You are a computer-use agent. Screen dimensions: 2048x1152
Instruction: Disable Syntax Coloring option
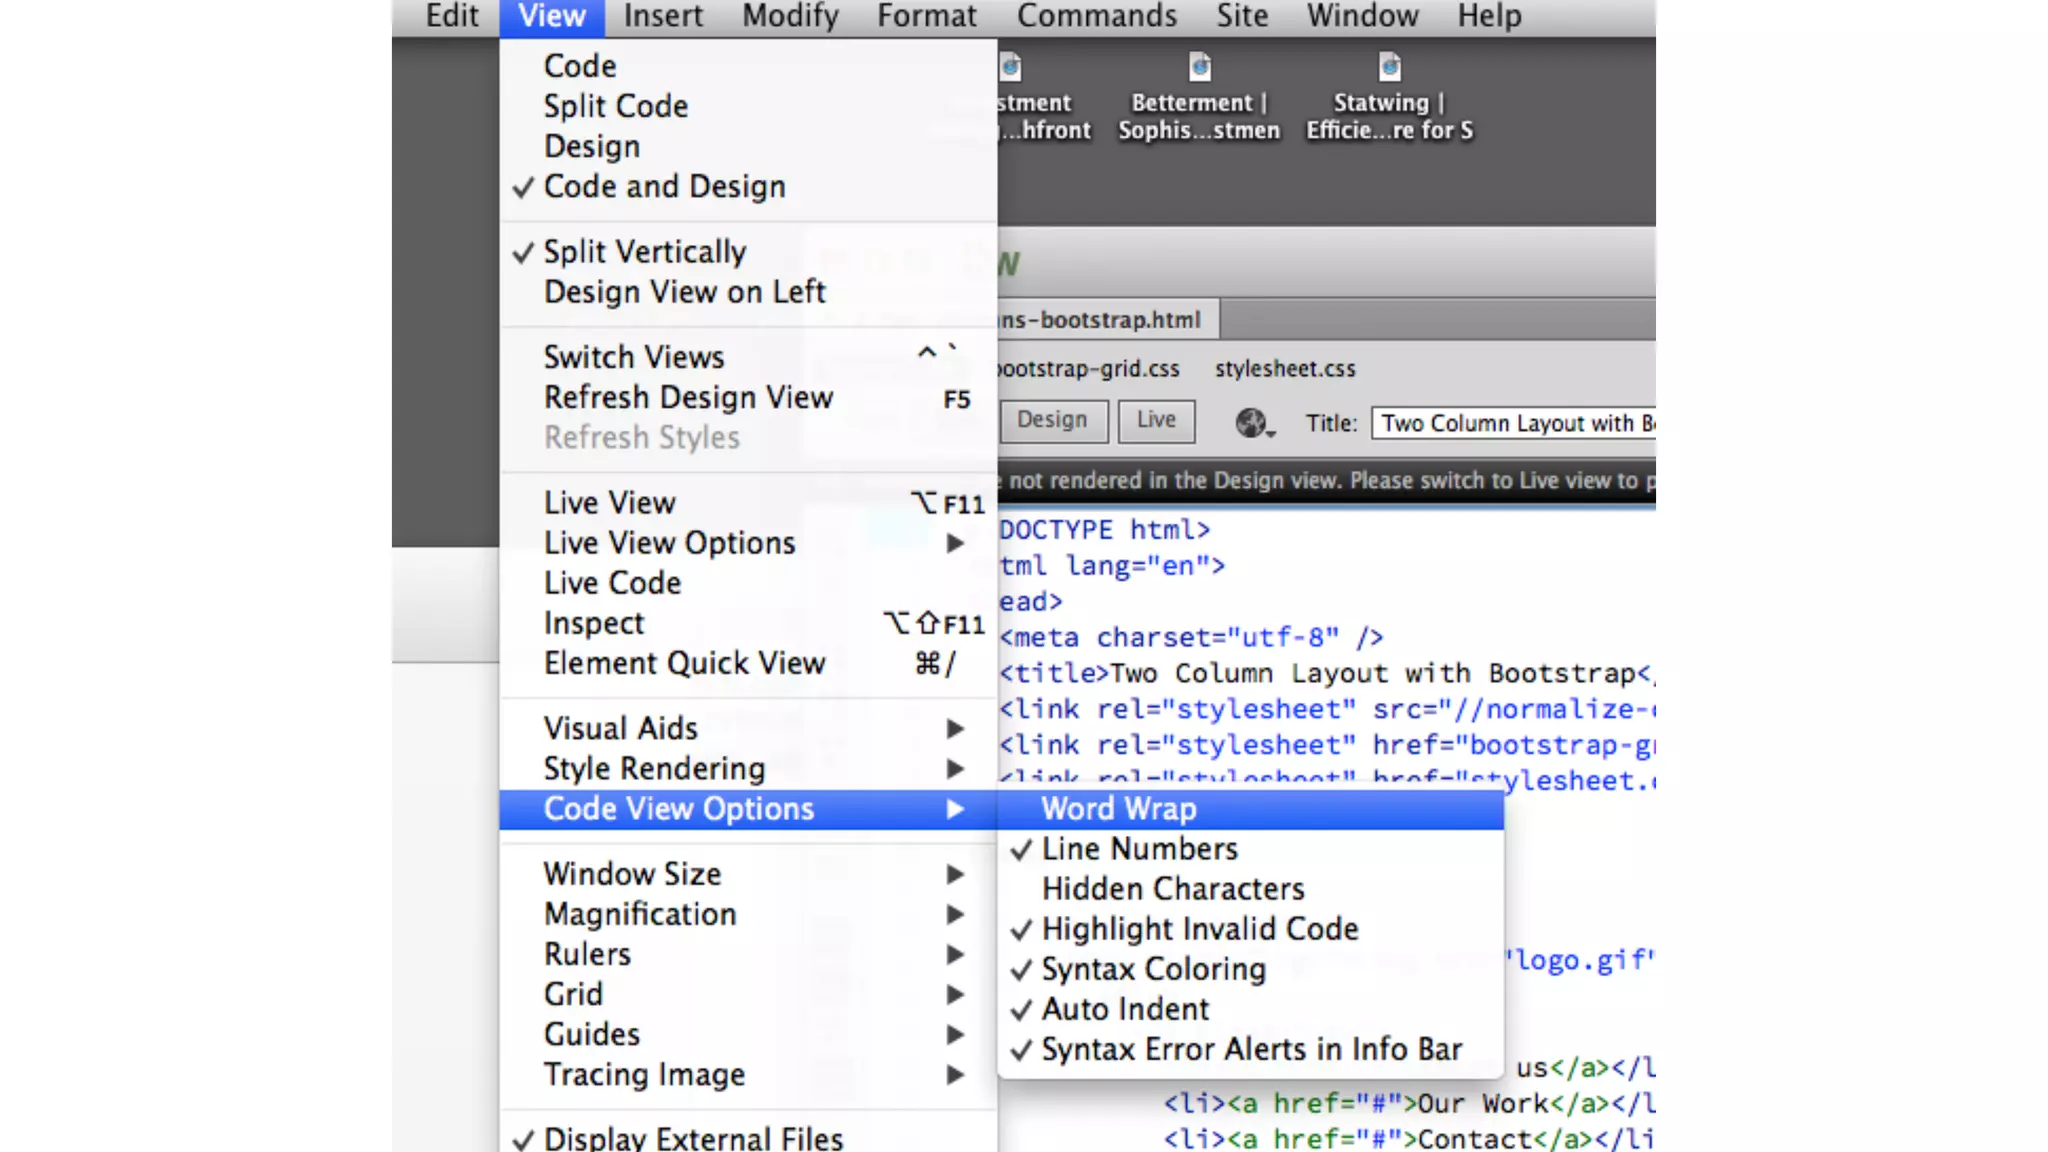point(1153,969)
